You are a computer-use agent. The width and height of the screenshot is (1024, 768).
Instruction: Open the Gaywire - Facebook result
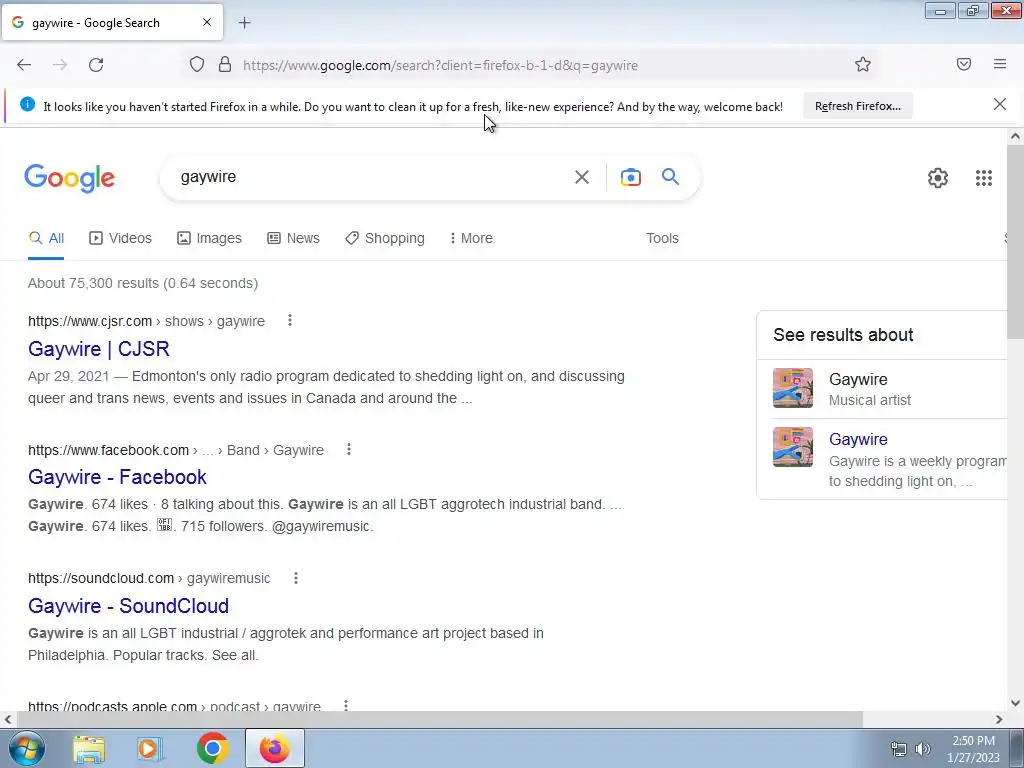(117, 477)
